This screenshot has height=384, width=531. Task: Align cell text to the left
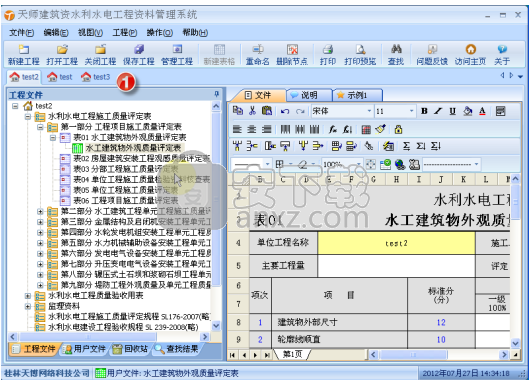pos(237,129)
